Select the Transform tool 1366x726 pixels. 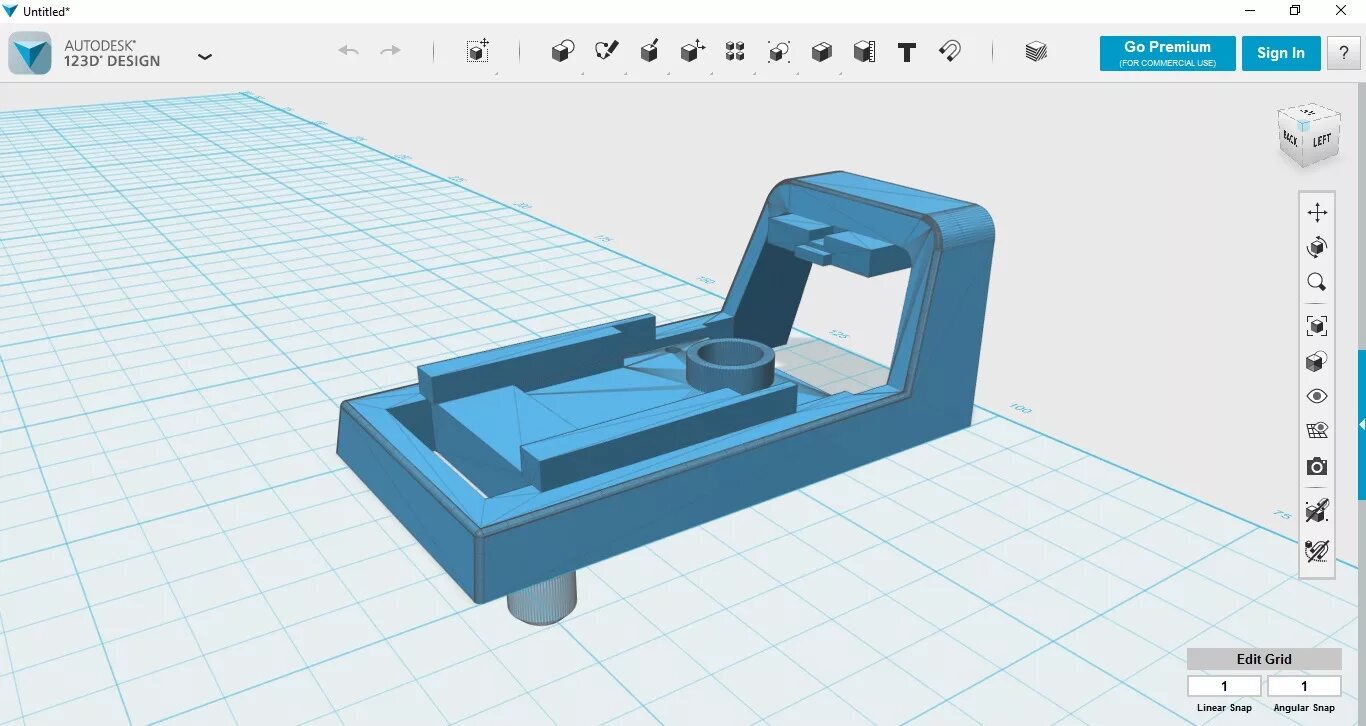[478, 51]
